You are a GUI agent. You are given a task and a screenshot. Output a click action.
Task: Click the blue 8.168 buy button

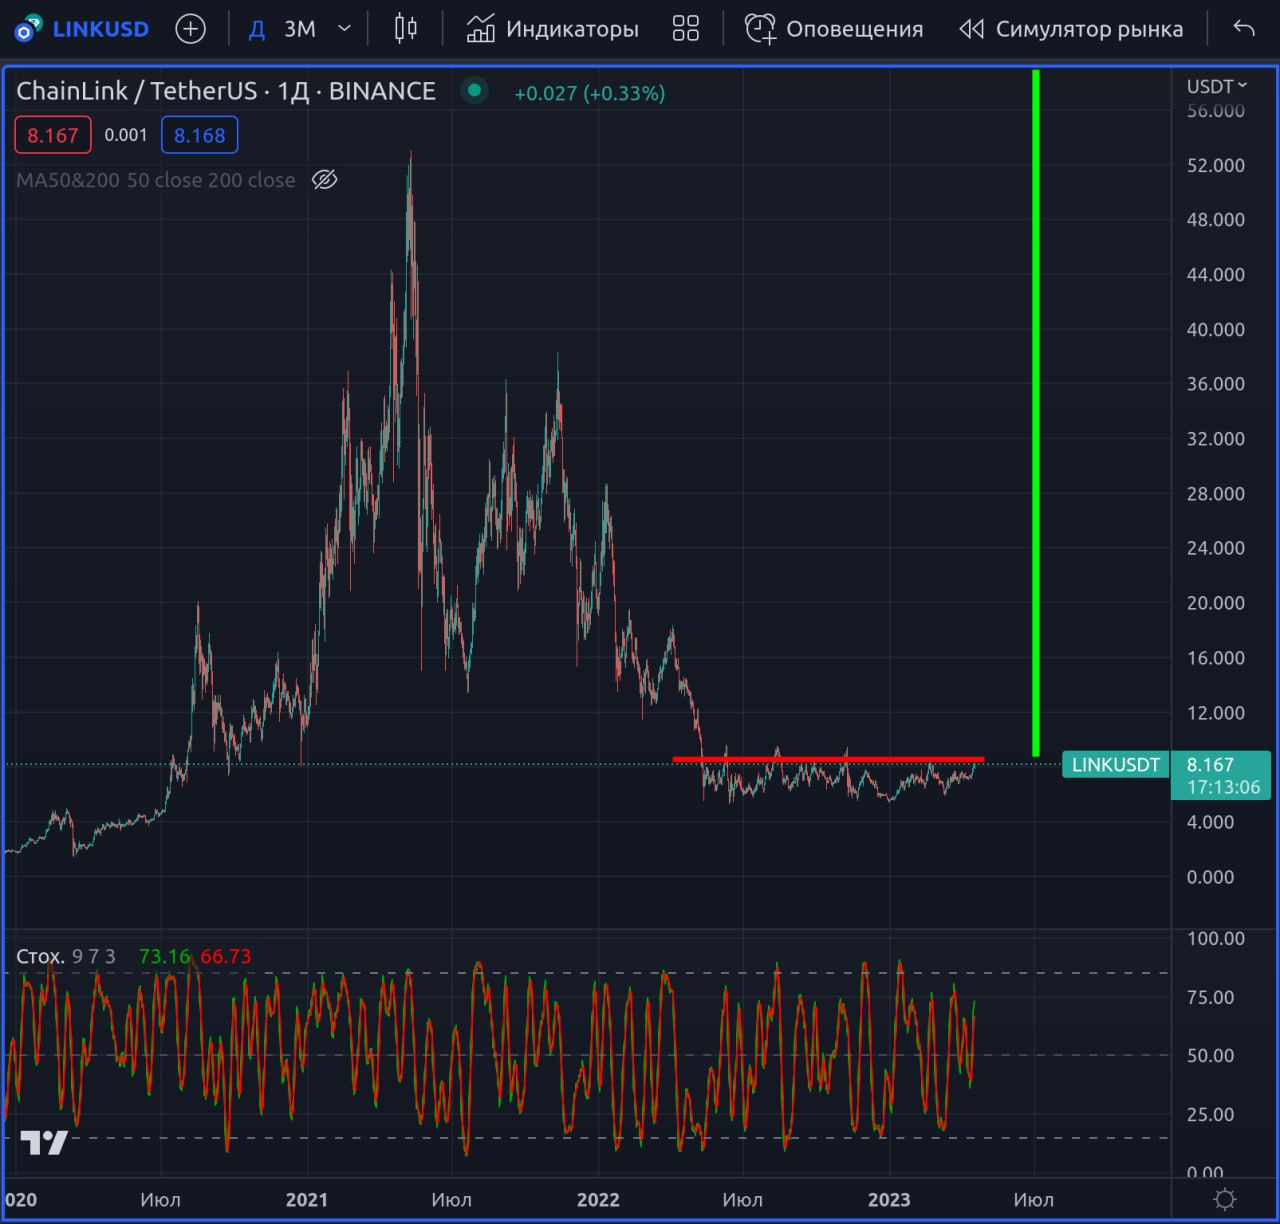click(x=200, y=135)
